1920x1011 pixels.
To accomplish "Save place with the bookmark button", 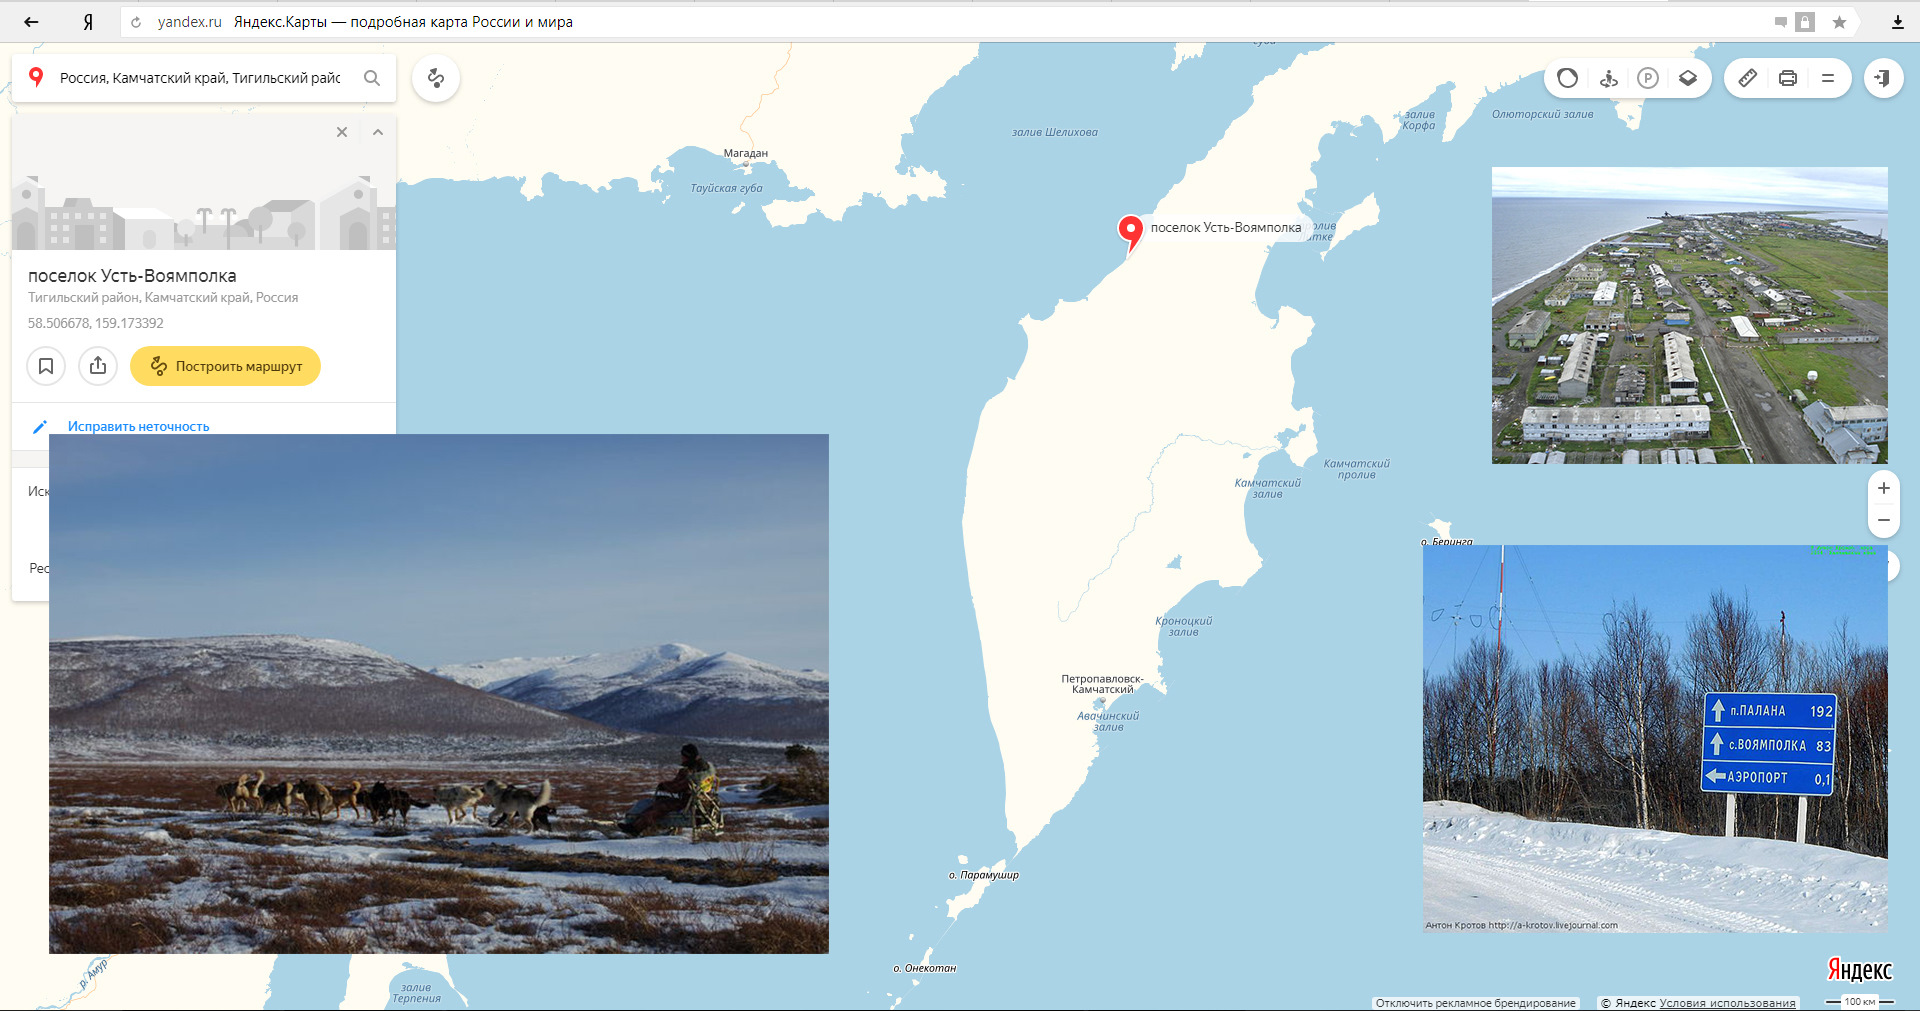I will pyautogui.click(x=46, y=366).
